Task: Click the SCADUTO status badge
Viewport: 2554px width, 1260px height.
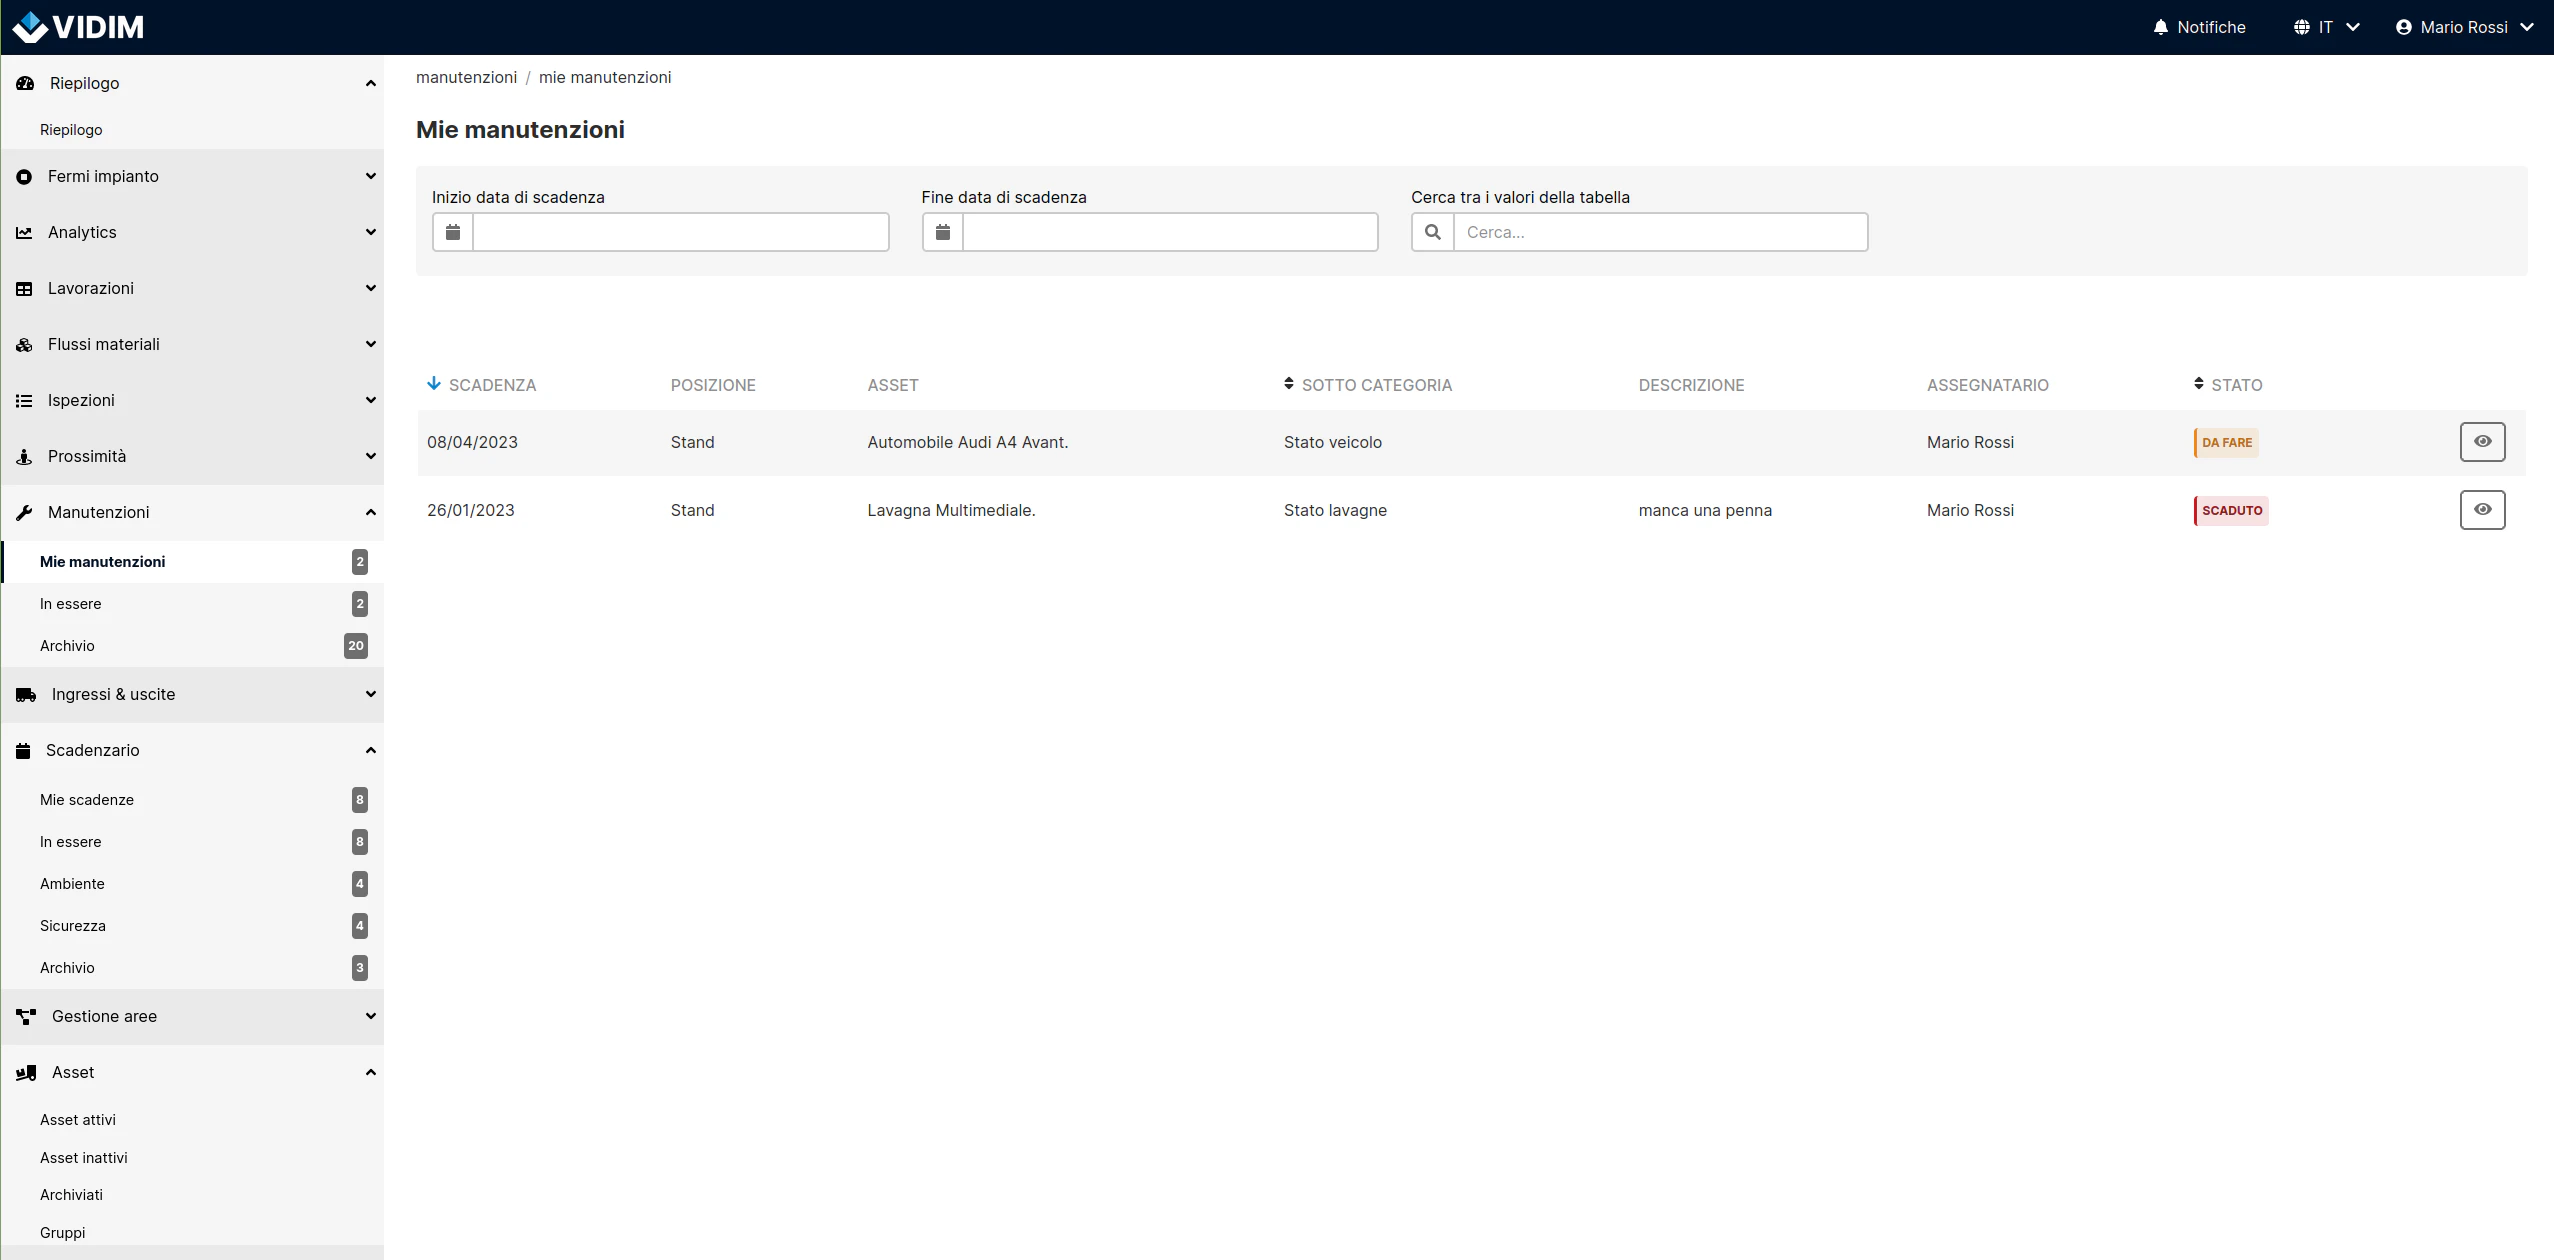Action: [2230, 510]
